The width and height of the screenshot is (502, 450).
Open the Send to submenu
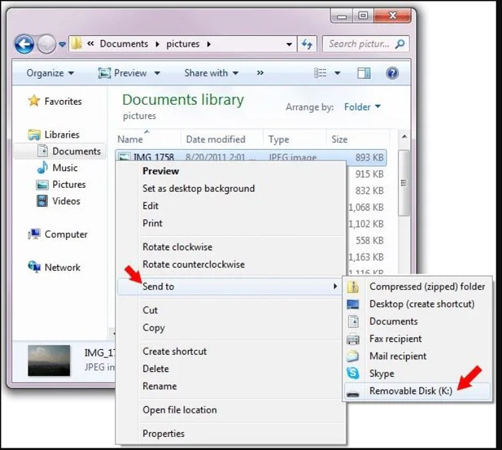tap(230, 286)
